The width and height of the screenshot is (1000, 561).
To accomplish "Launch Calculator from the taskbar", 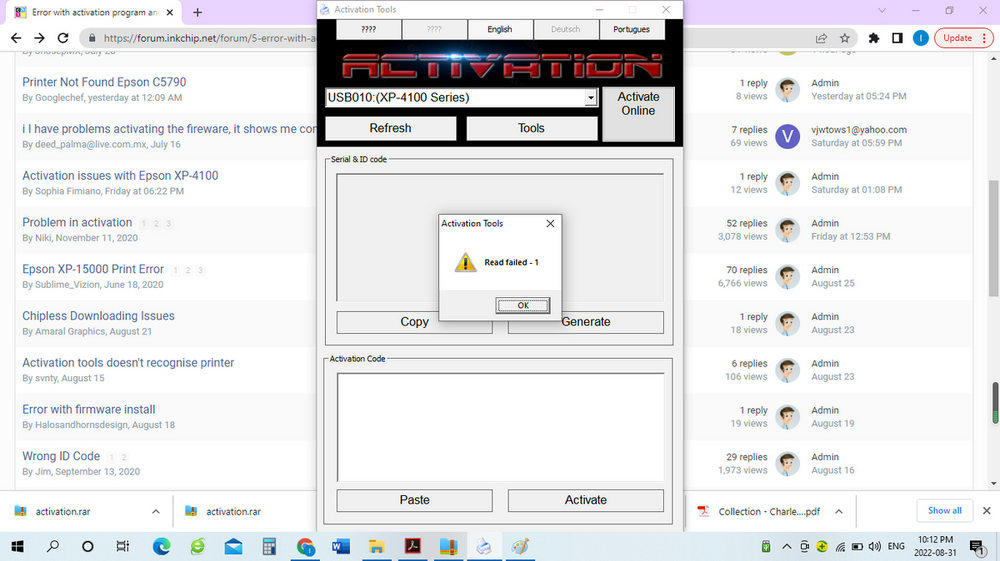I will coord(269,546).
